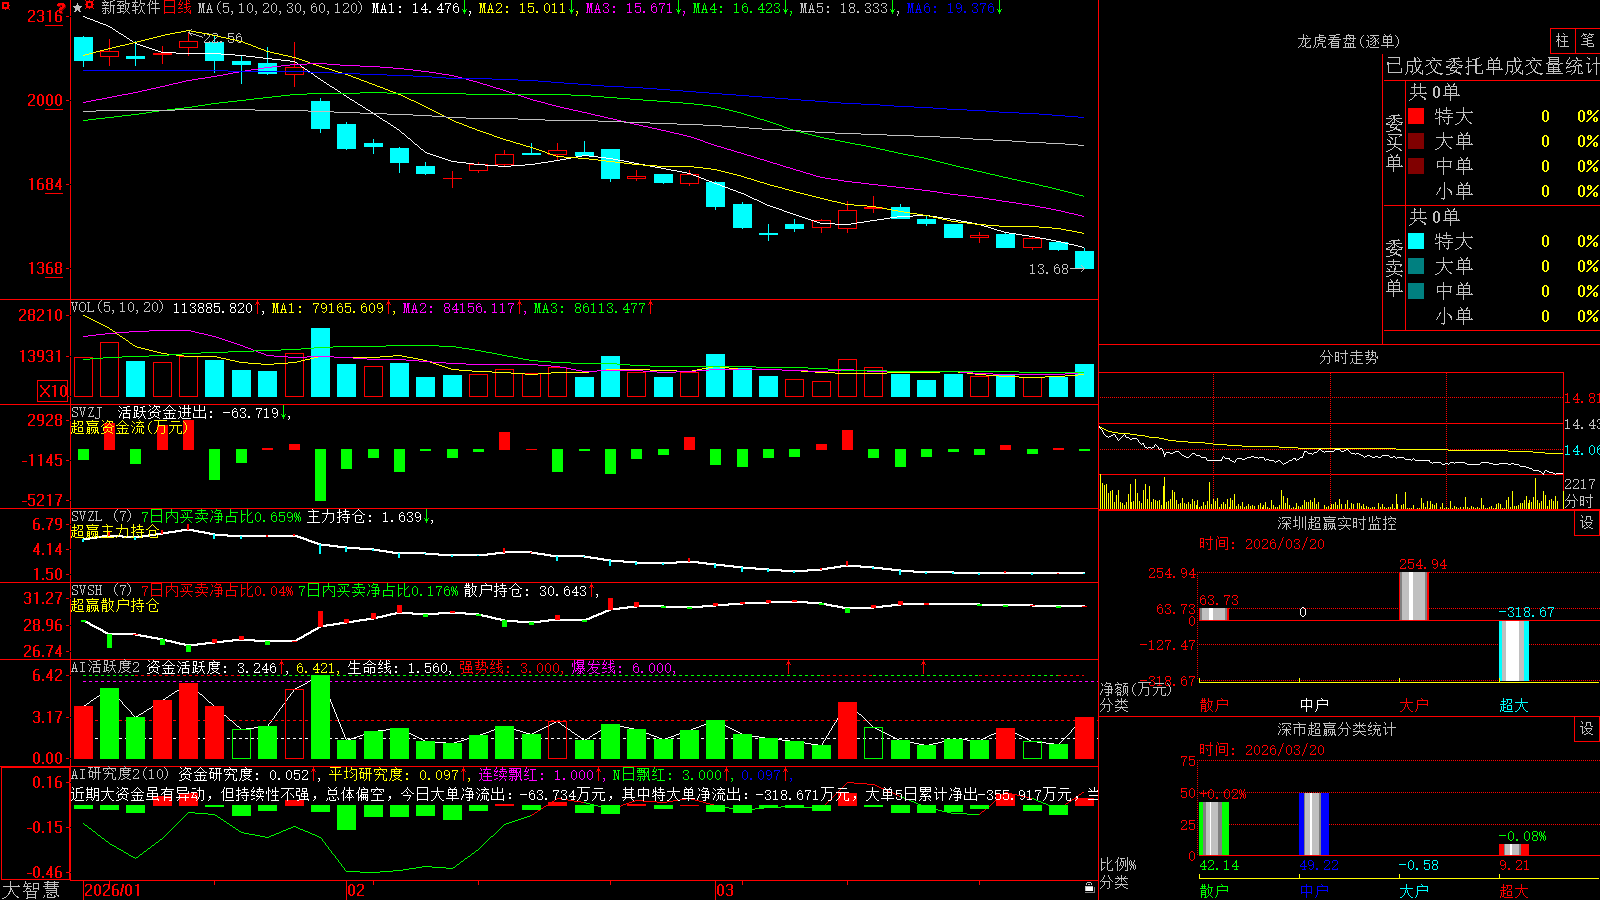Click the 03 month marker on the timeline

click(x=725, y=890)
